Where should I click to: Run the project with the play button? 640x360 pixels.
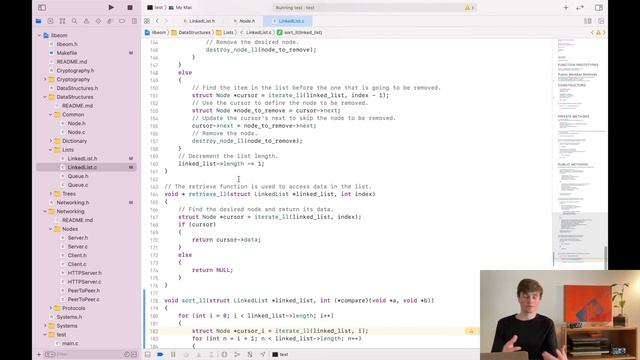[111, 7]
